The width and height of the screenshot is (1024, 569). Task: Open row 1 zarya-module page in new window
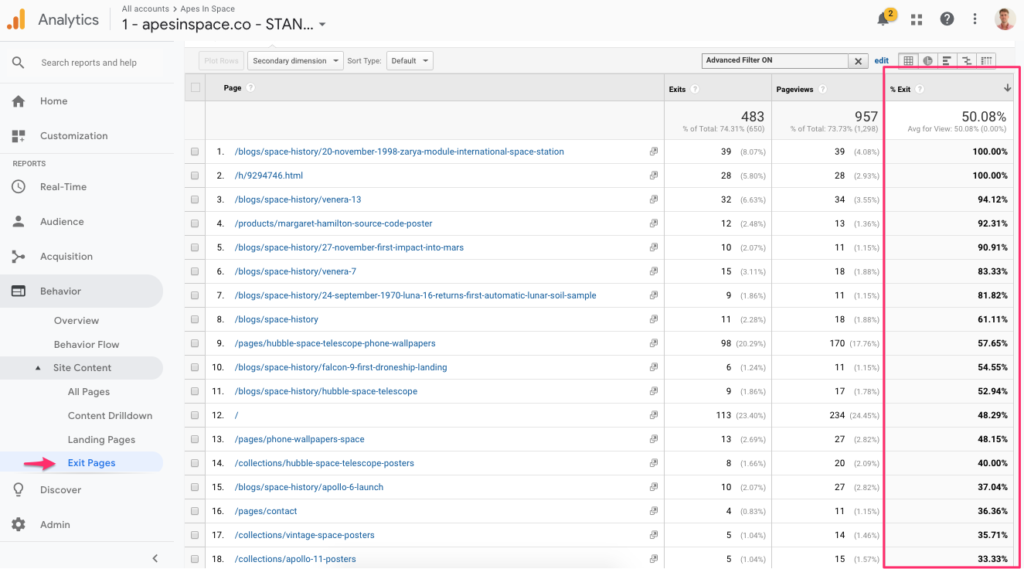[x=653, y=152]
